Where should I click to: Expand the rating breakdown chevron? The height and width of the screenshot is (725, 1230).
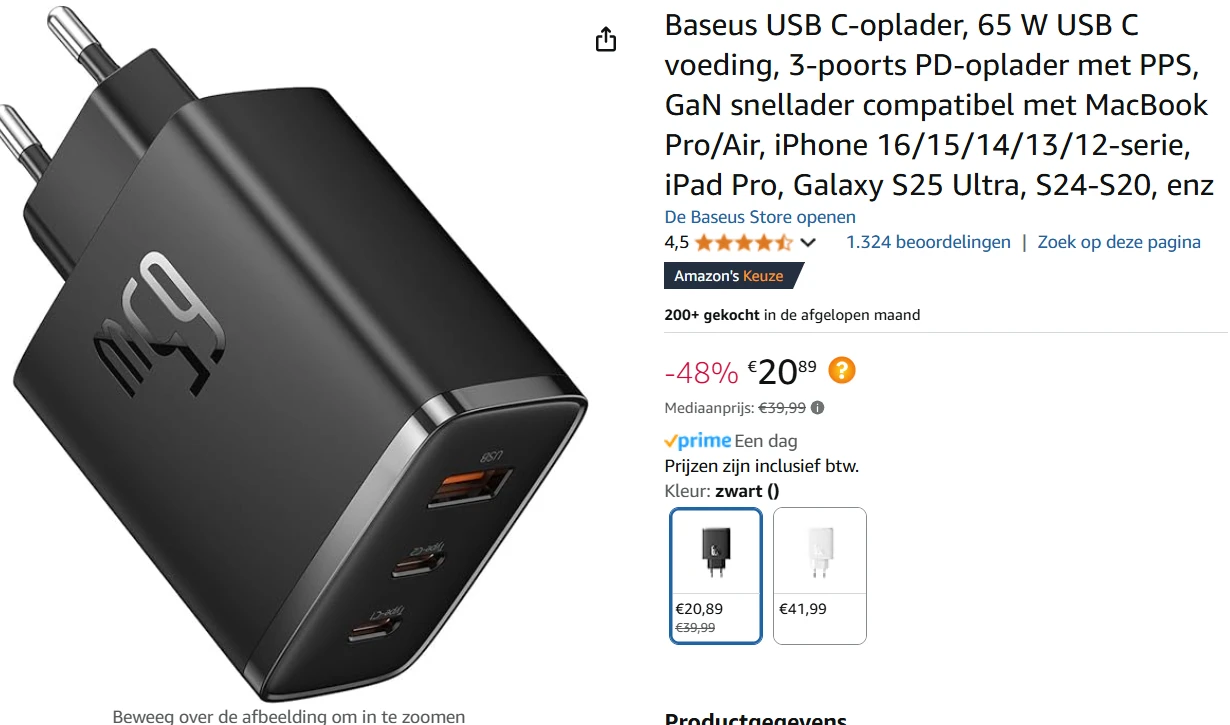pyautogui.click(x=809, y=243)
